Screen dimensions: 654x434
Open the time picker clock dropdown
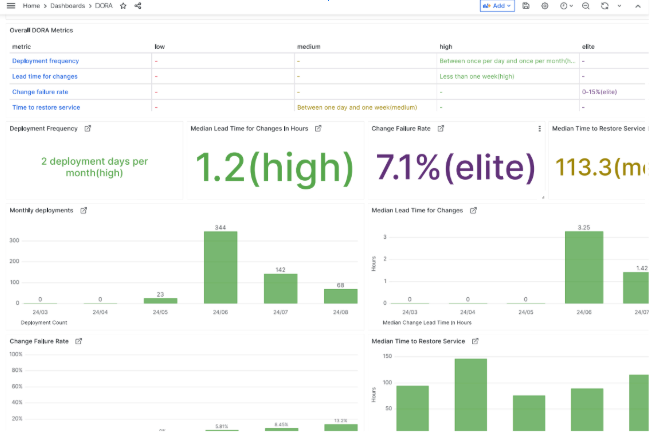click(x=566, y=6)
